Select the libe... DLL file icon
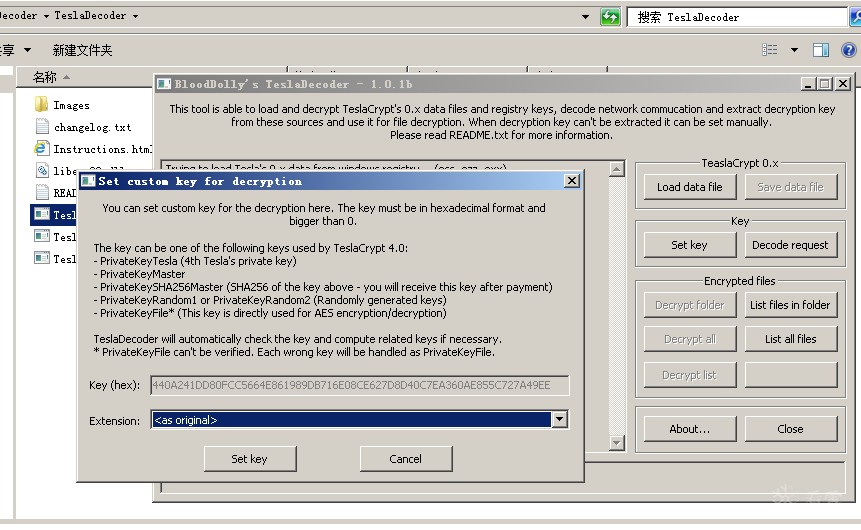 tap(42, 170)
